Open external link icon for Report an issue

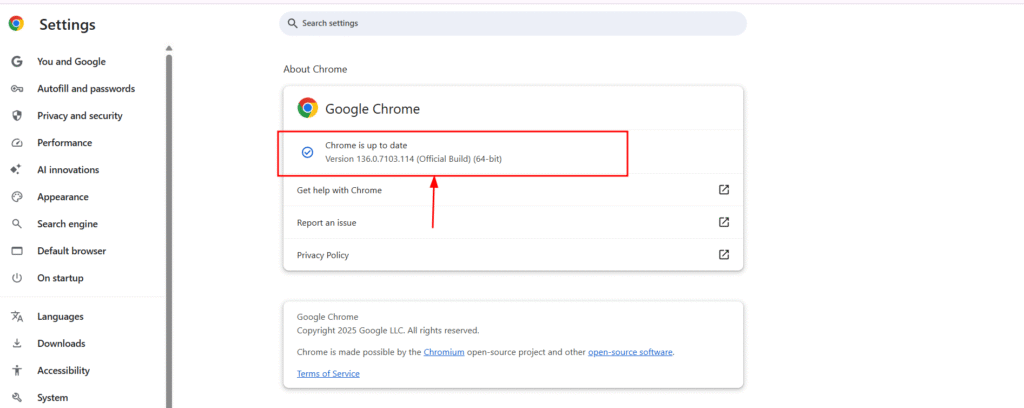[724, 222]
